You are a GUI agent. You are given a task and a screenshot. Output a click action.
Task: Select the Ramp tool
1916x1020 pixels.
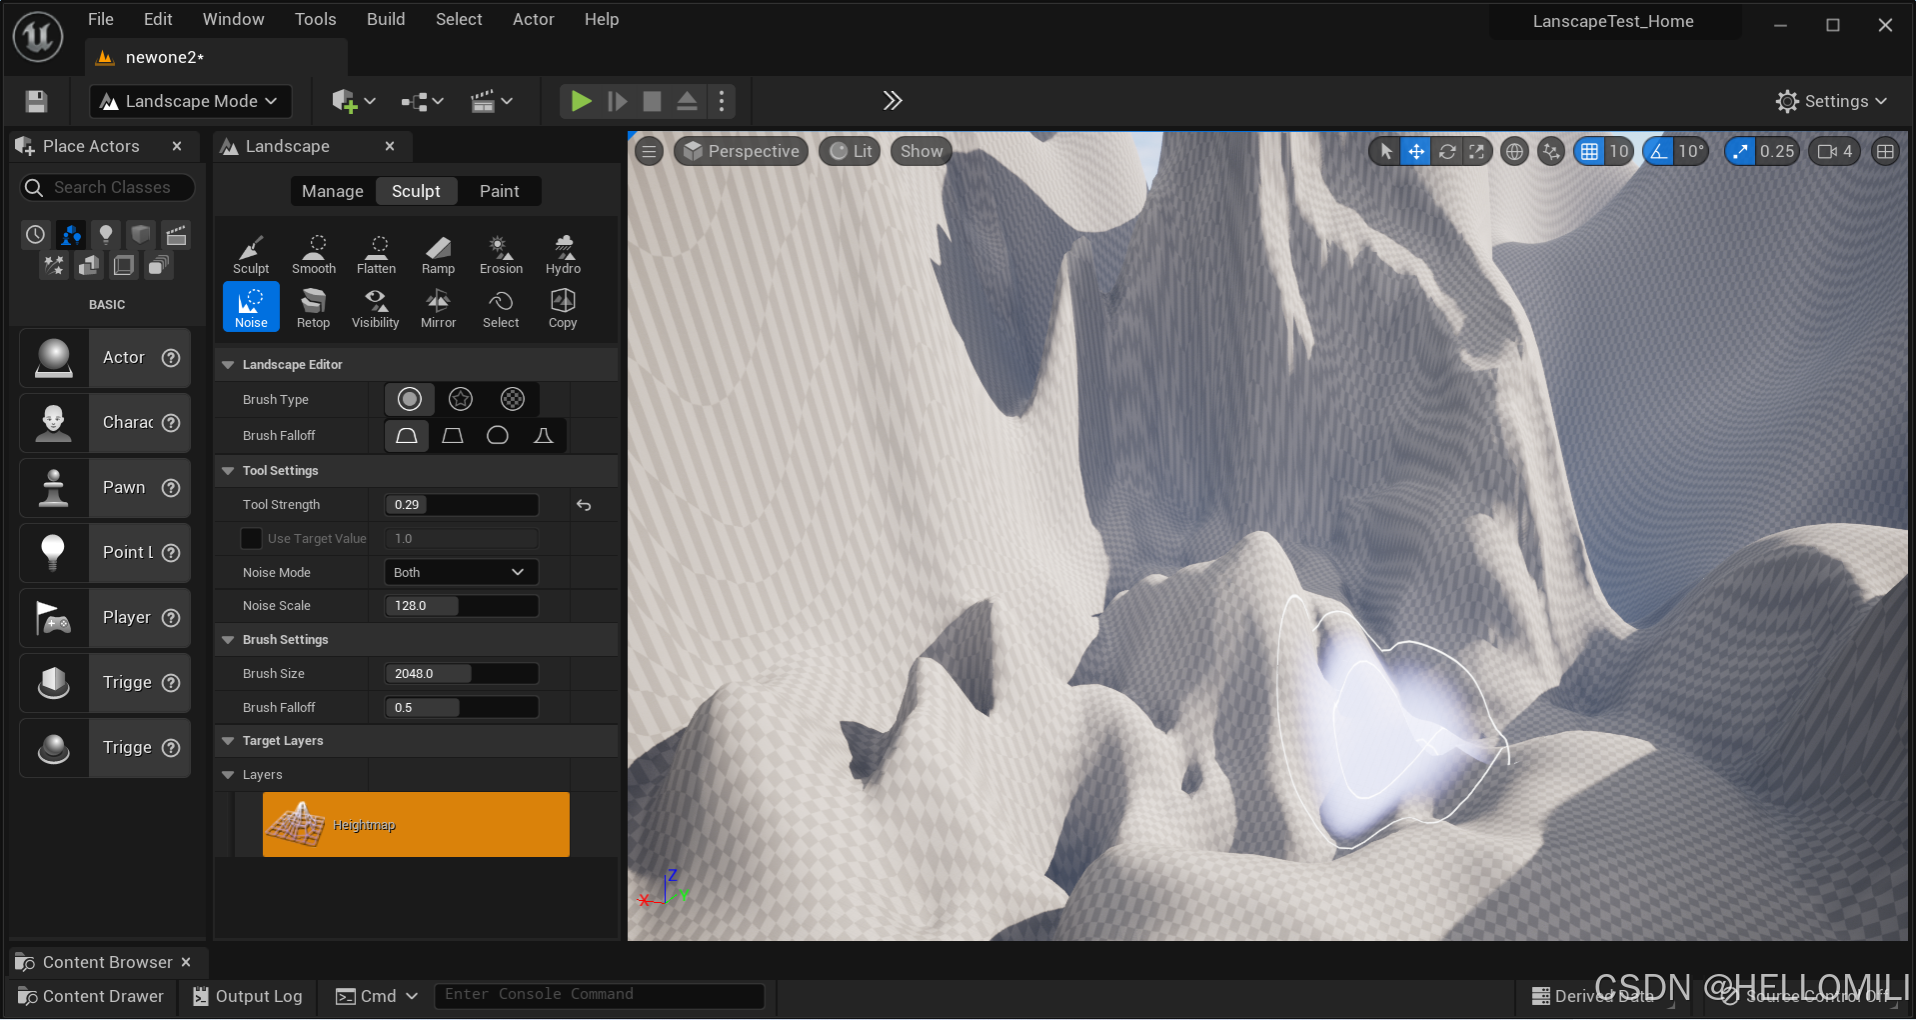438,254
